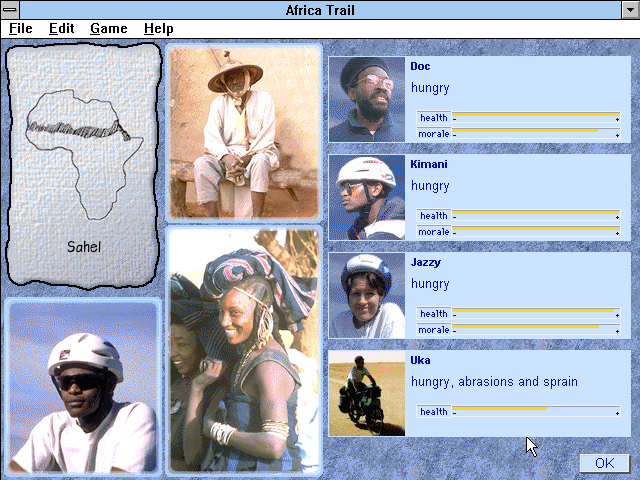Screen dimensions: 640x480
Task: Click Doc's morale bar
Action: pos(536,133)
